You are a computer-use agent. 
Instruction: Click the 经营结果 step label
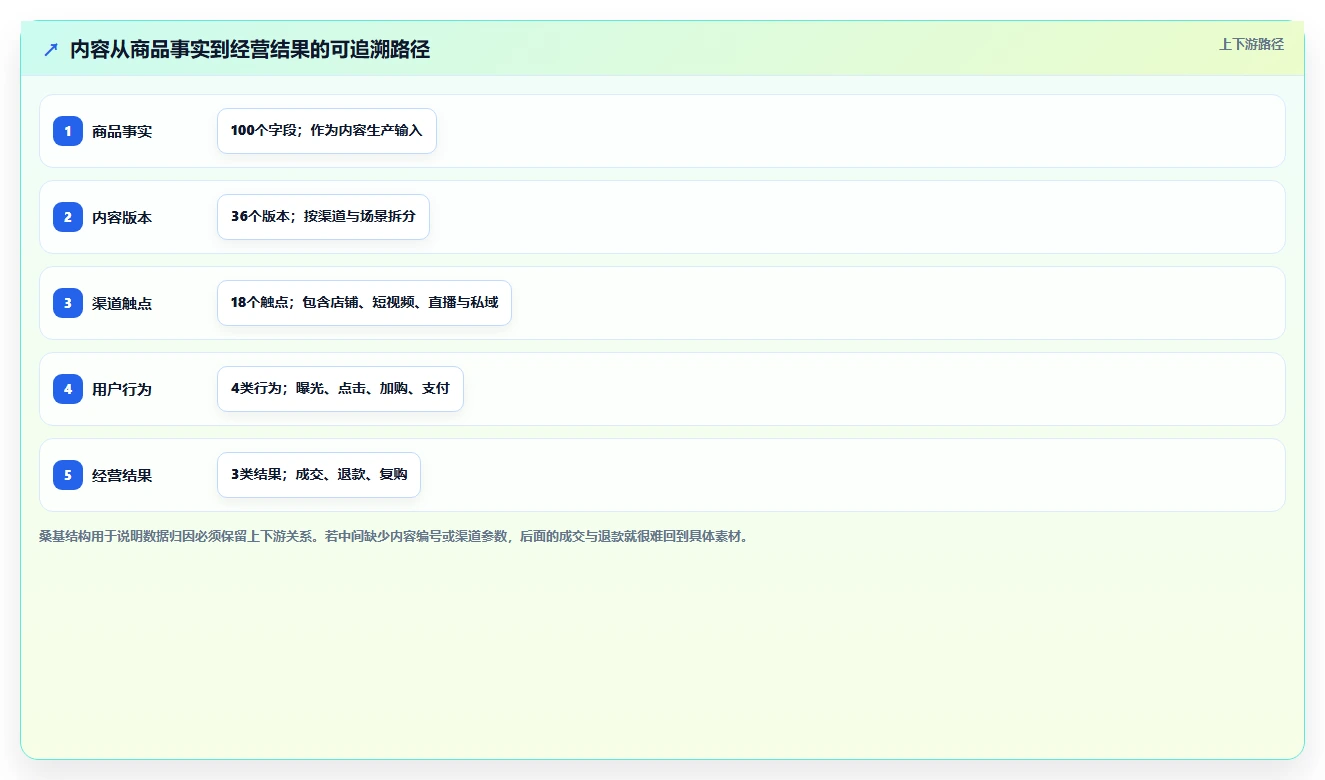pos(122,475)
